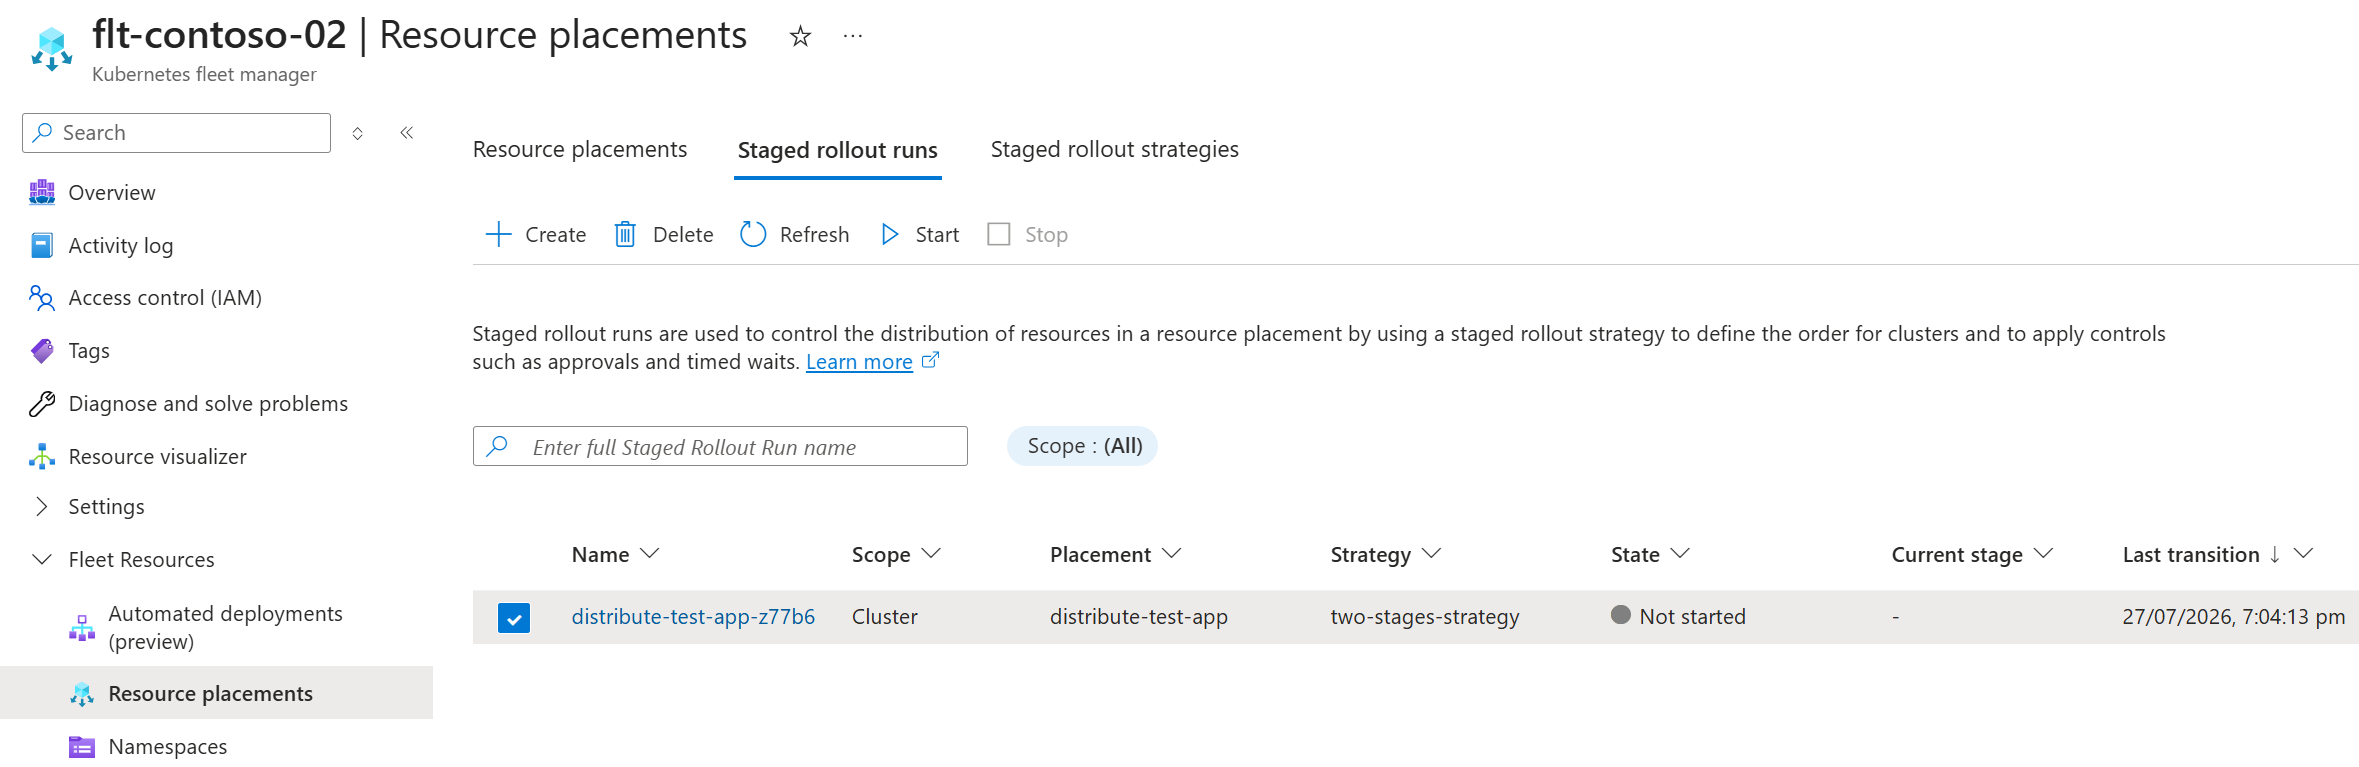Click the Delete trash icon
2359x767 pixels.
pos(625,234)
